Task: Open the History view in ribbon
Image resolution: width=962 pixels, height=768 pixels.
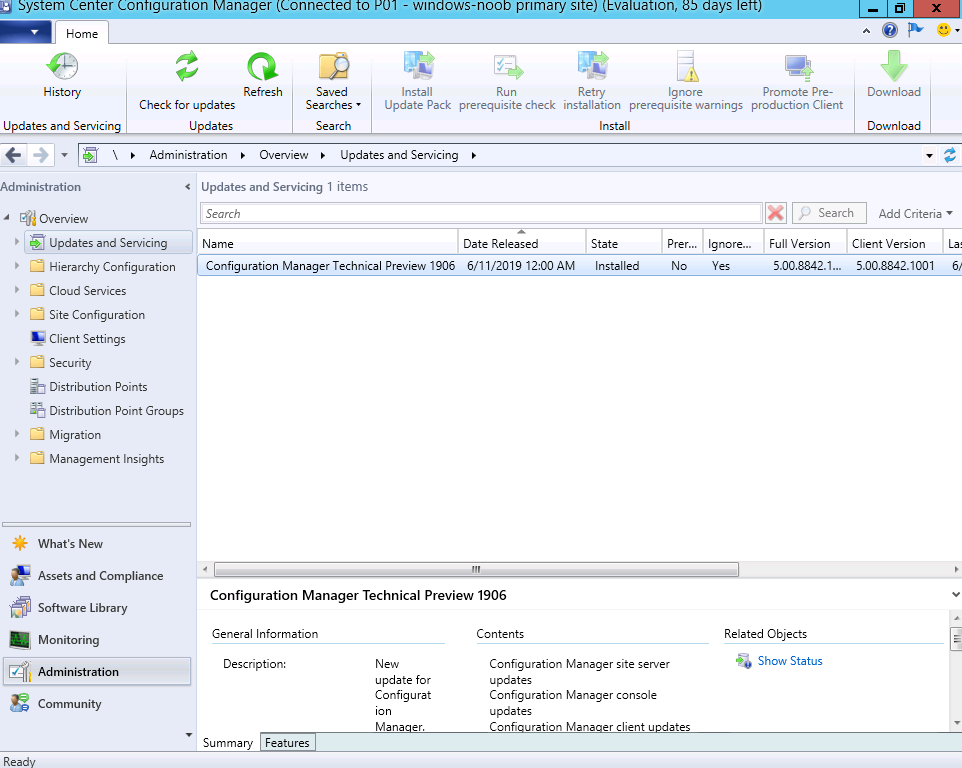Action: 62,75
